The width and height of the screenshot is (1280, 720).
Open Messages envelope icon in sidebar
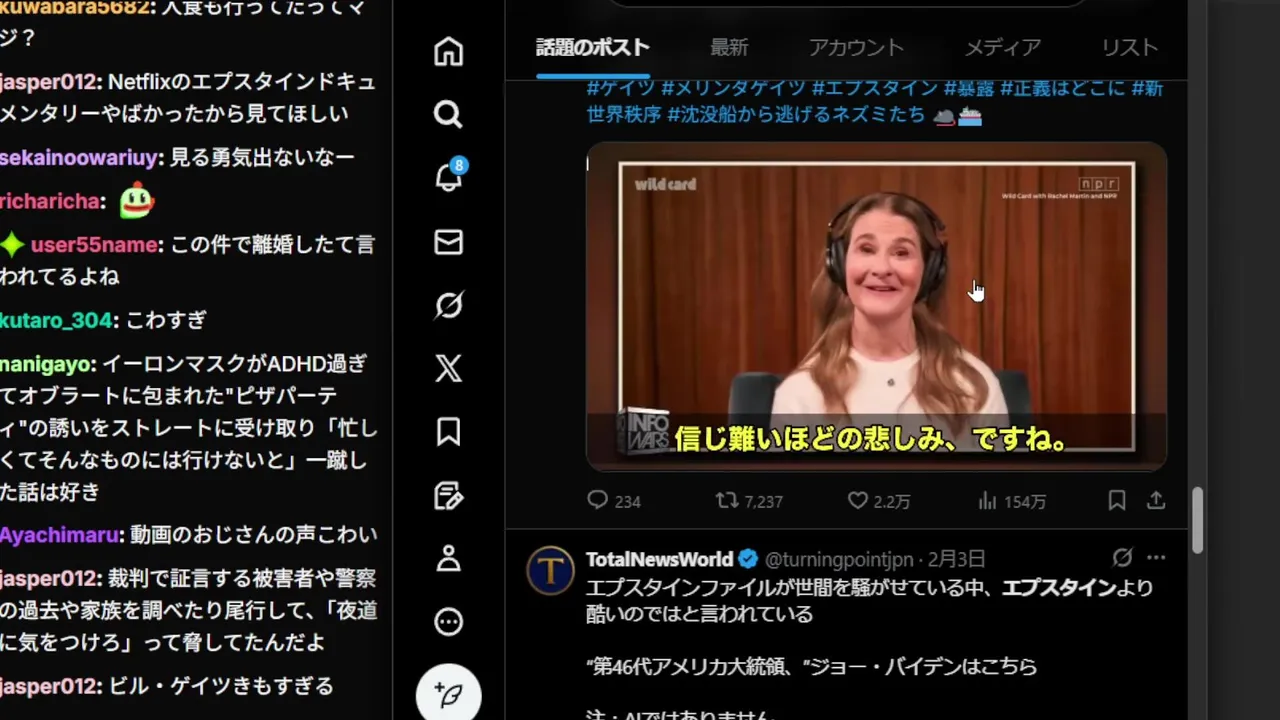tap(448, 242)
